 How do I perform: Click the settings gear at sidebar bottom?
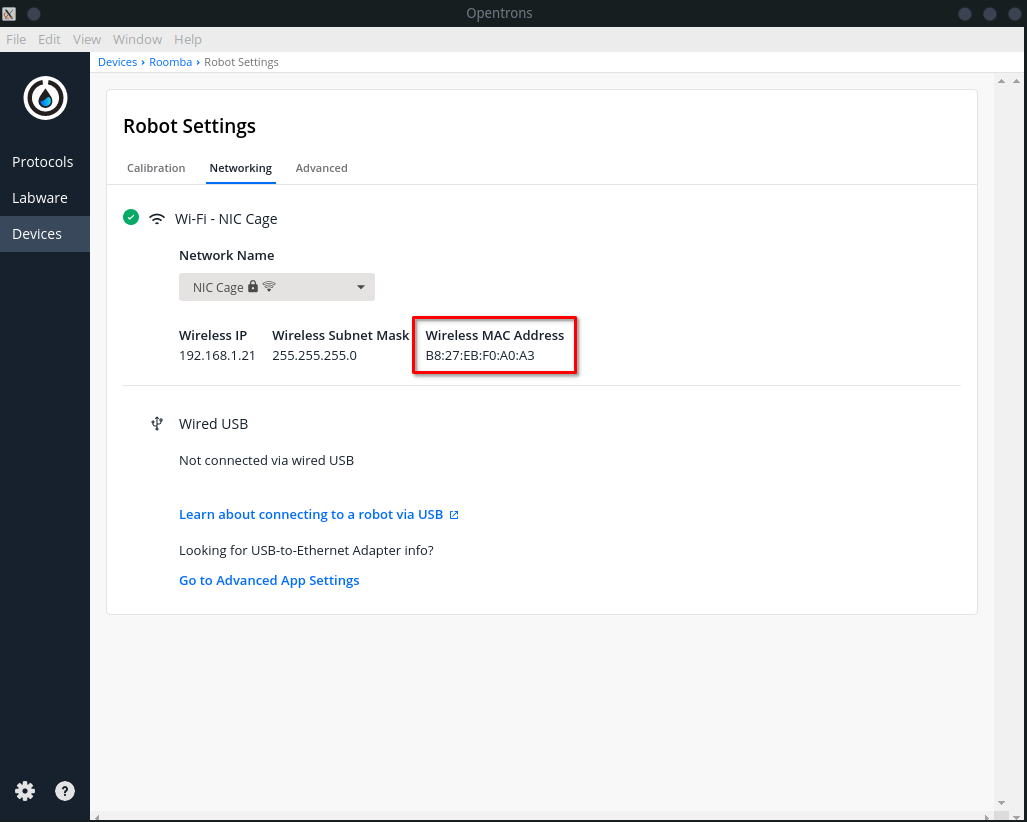tap(24, 790)
